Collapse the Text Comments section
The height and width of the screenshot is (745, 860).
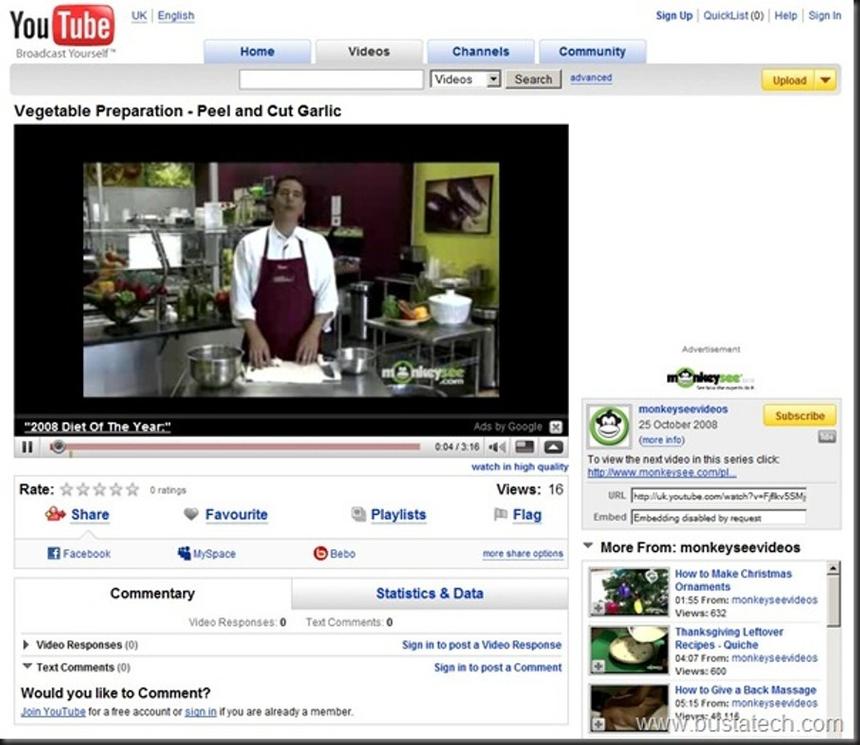coord(27,667)
